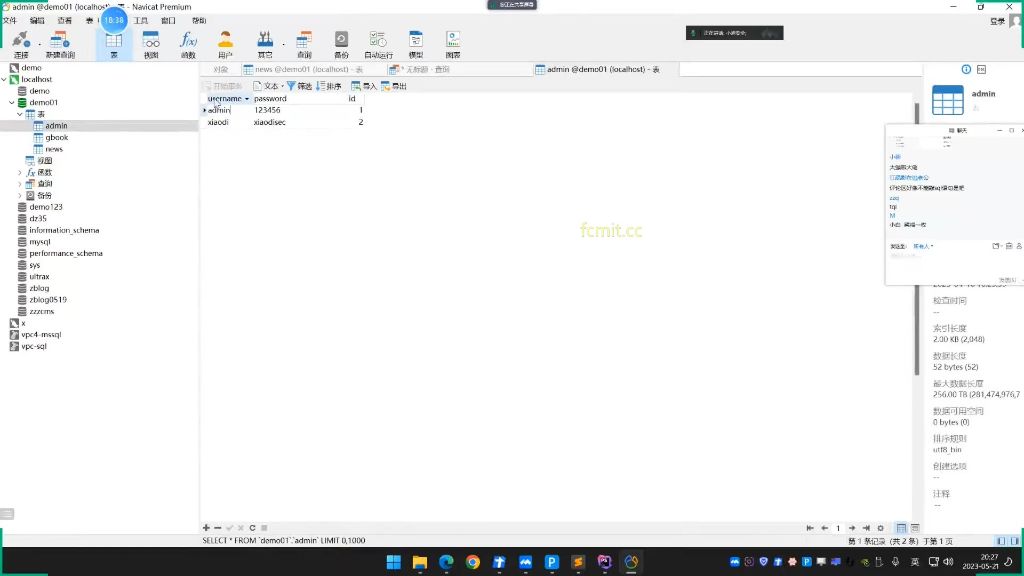Screen dimensions: 1024x576
Task: Toggle the right information pane visibility
Action: (1015, 541)
